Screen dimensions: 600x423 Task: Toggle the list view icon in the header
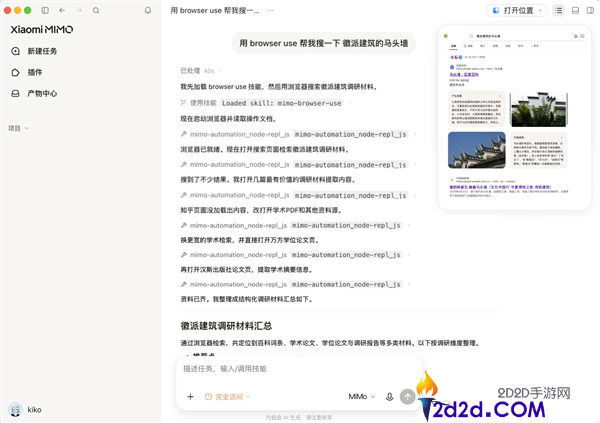[559, 10]
